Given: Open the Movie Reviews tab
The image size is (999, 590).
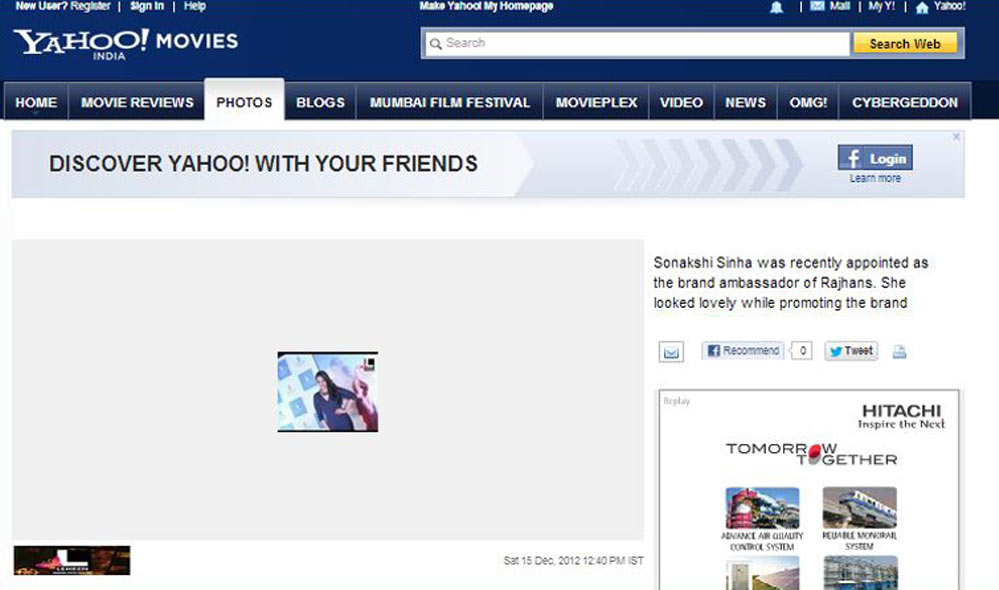Looking at the screenshot, I should [137, 102].
